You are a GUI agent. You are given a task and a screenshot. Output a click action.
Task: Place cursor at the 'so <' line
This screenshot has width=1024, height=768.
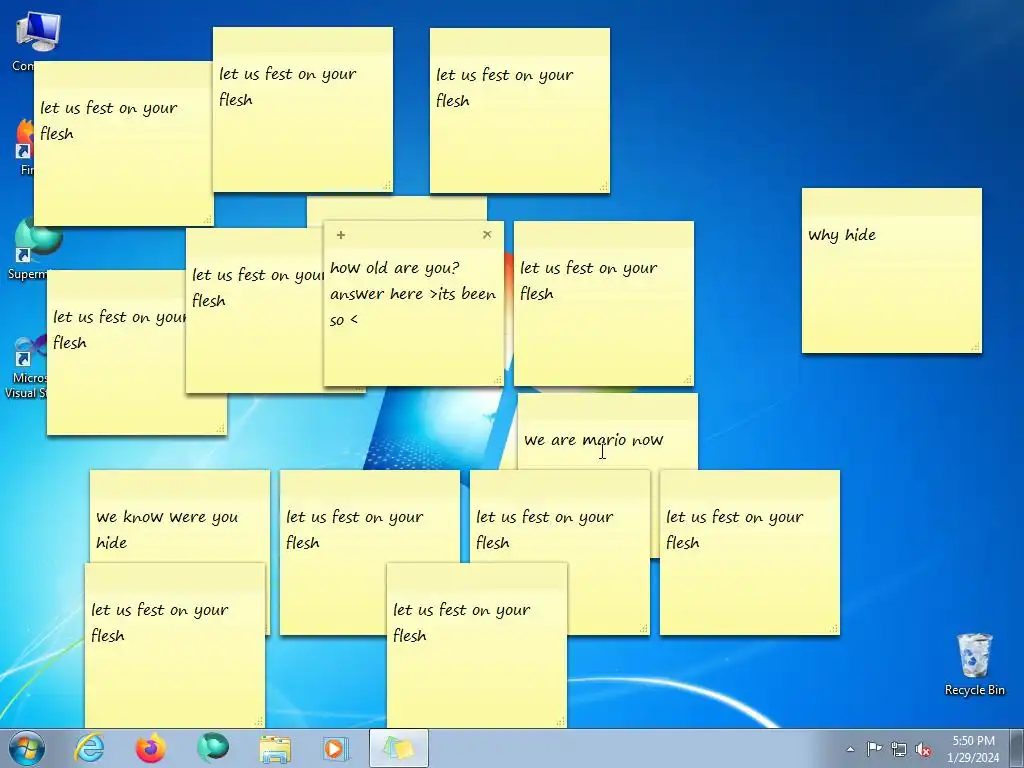[344, 320]
